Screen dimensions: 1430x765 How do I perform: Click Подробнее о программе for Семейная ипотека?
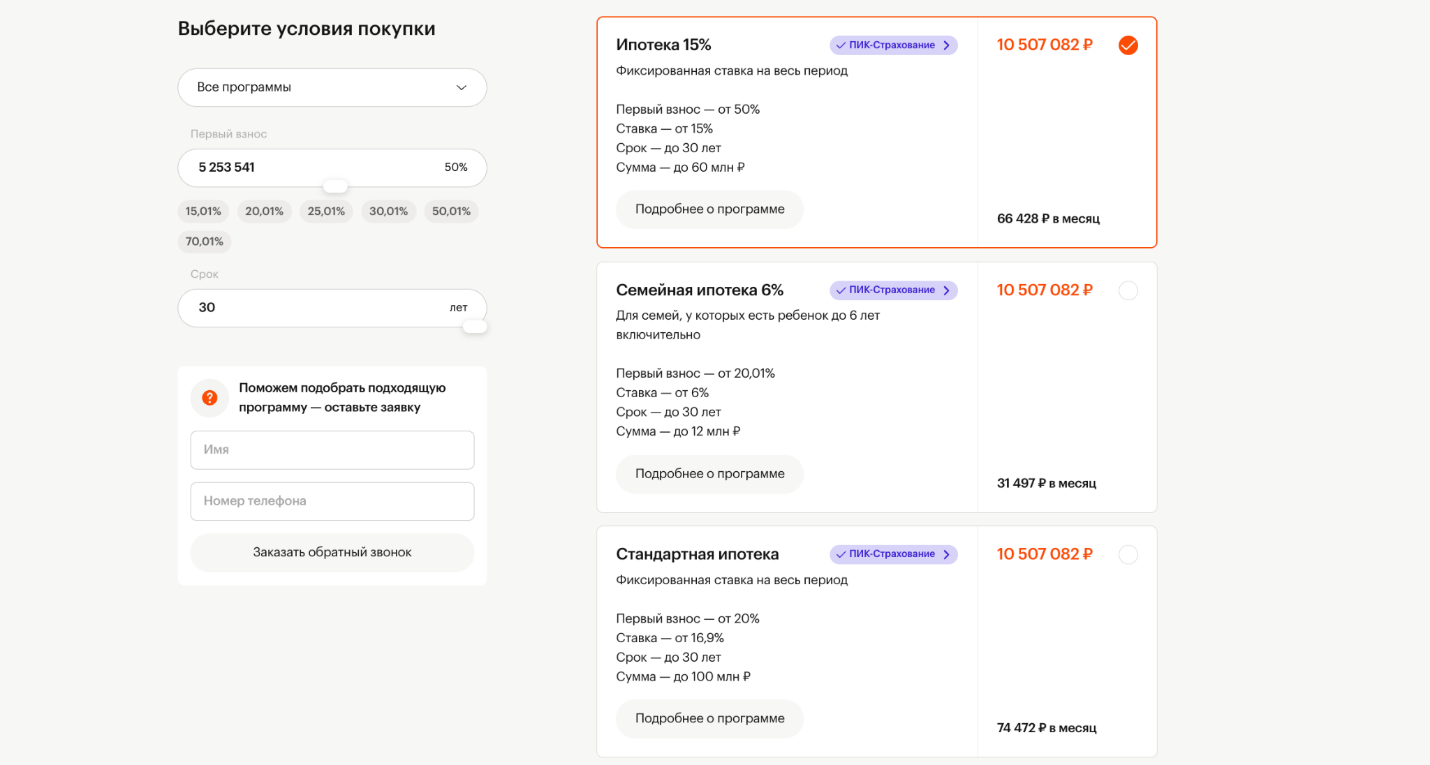pos(709,473)
